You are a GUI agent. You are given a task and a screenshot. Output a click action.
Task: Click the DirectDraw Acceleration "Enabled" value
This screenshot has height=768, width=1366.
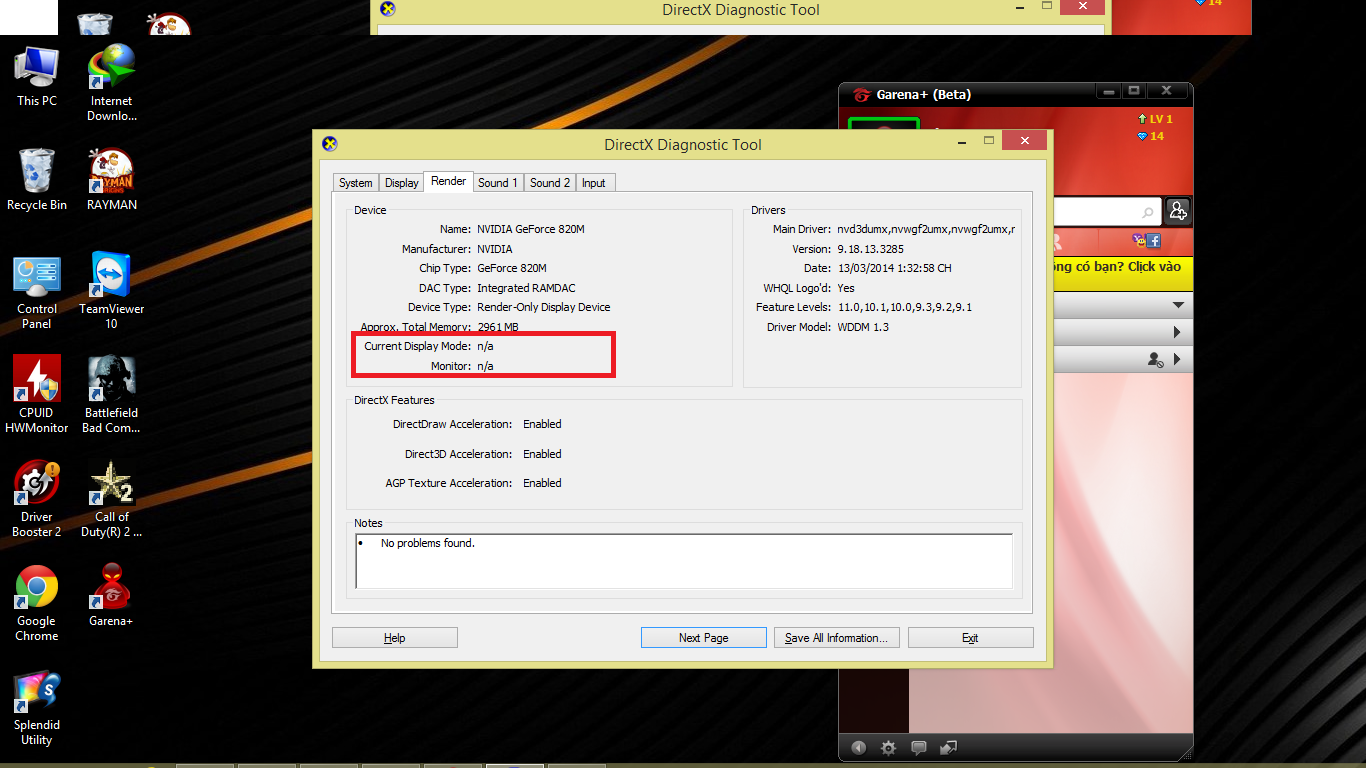pos(542,424)
